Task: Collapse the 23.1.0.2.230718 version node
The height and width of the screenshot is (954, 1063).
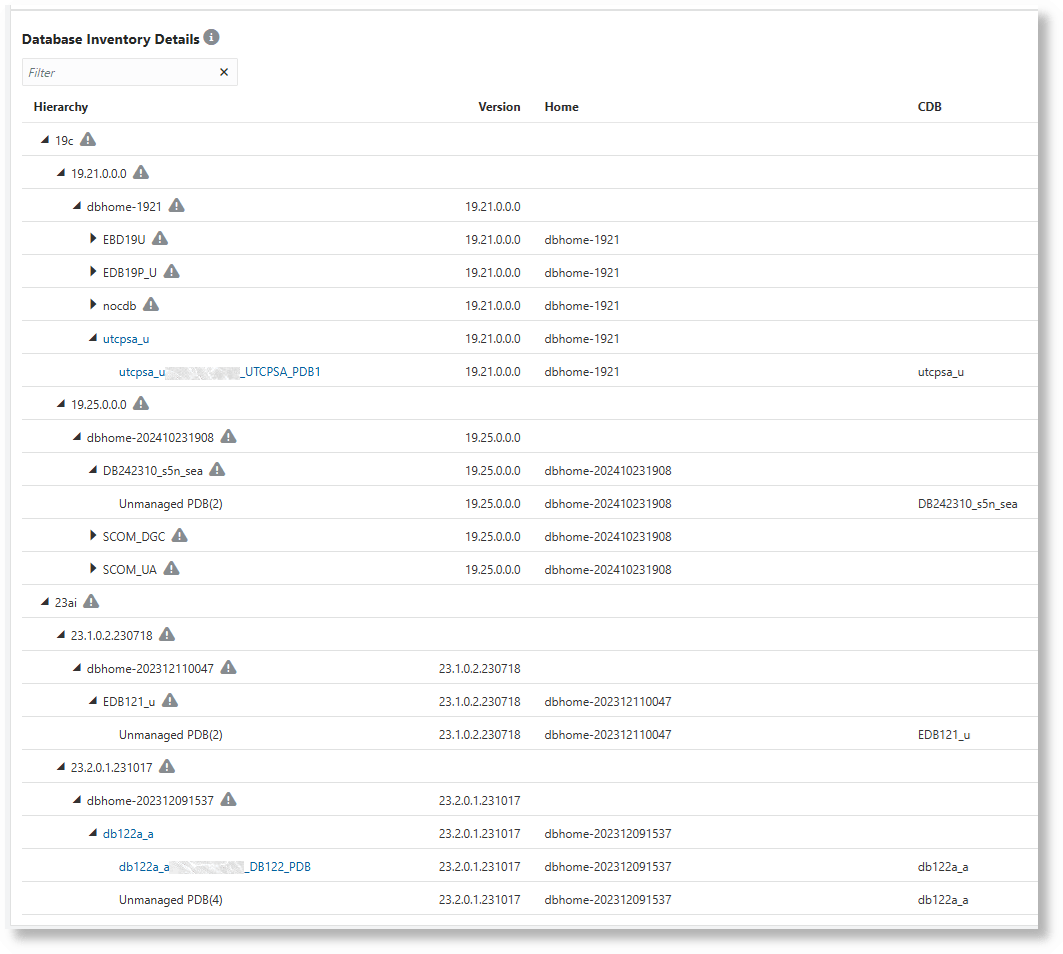Action: [x=61, y=635]
